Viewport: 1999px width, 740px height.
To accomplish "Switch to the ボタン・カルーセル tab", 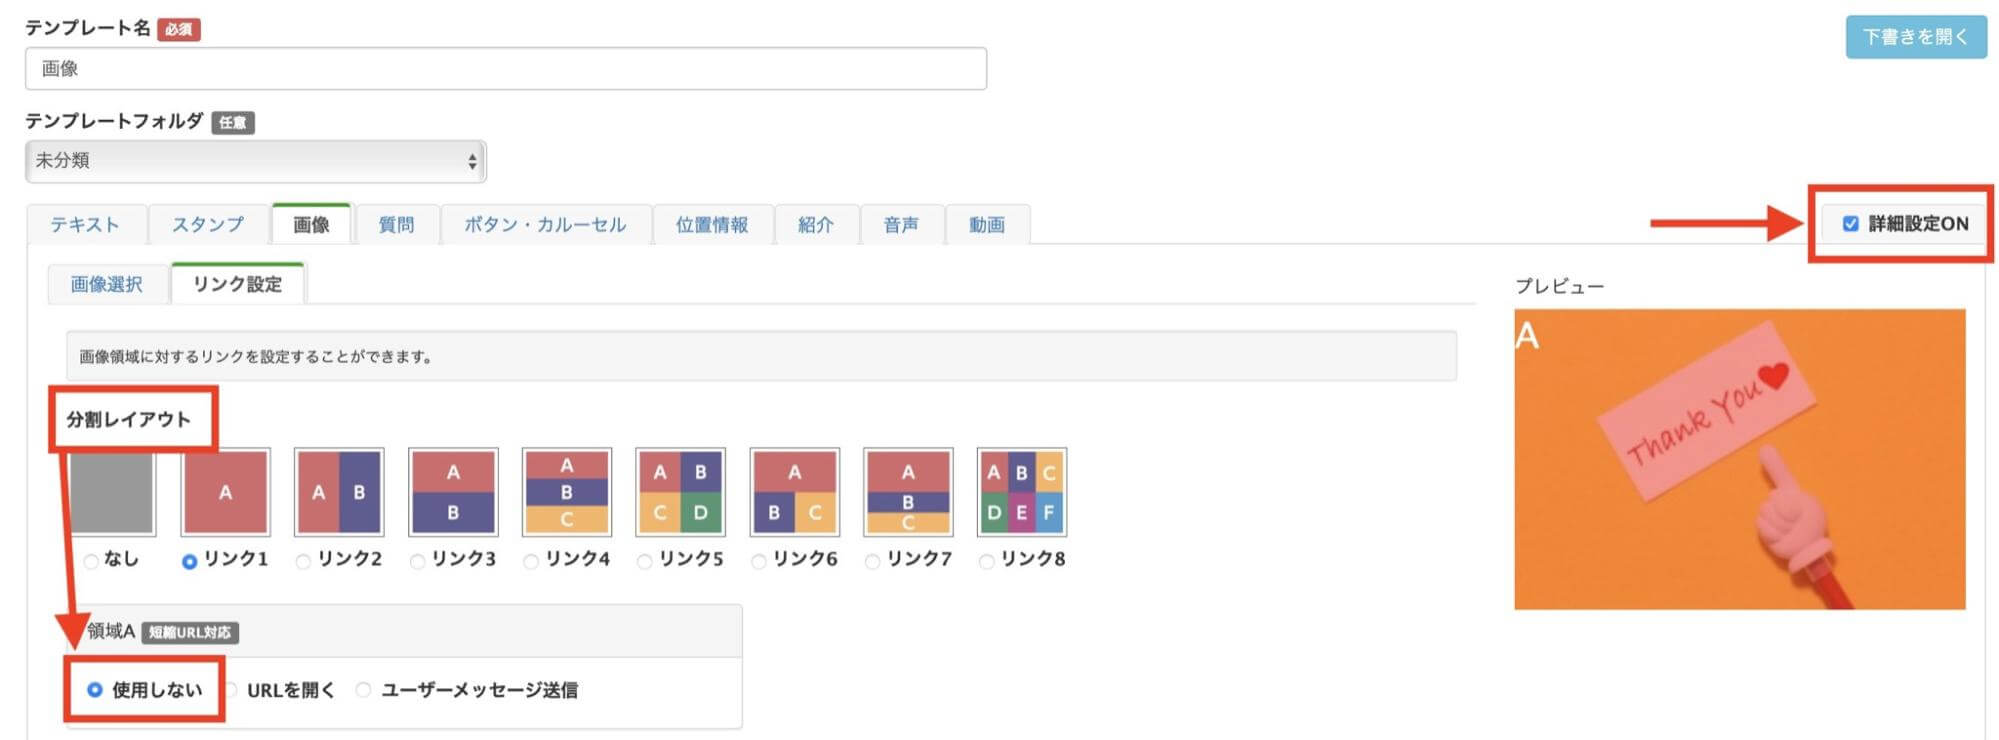I will [545, 225].
